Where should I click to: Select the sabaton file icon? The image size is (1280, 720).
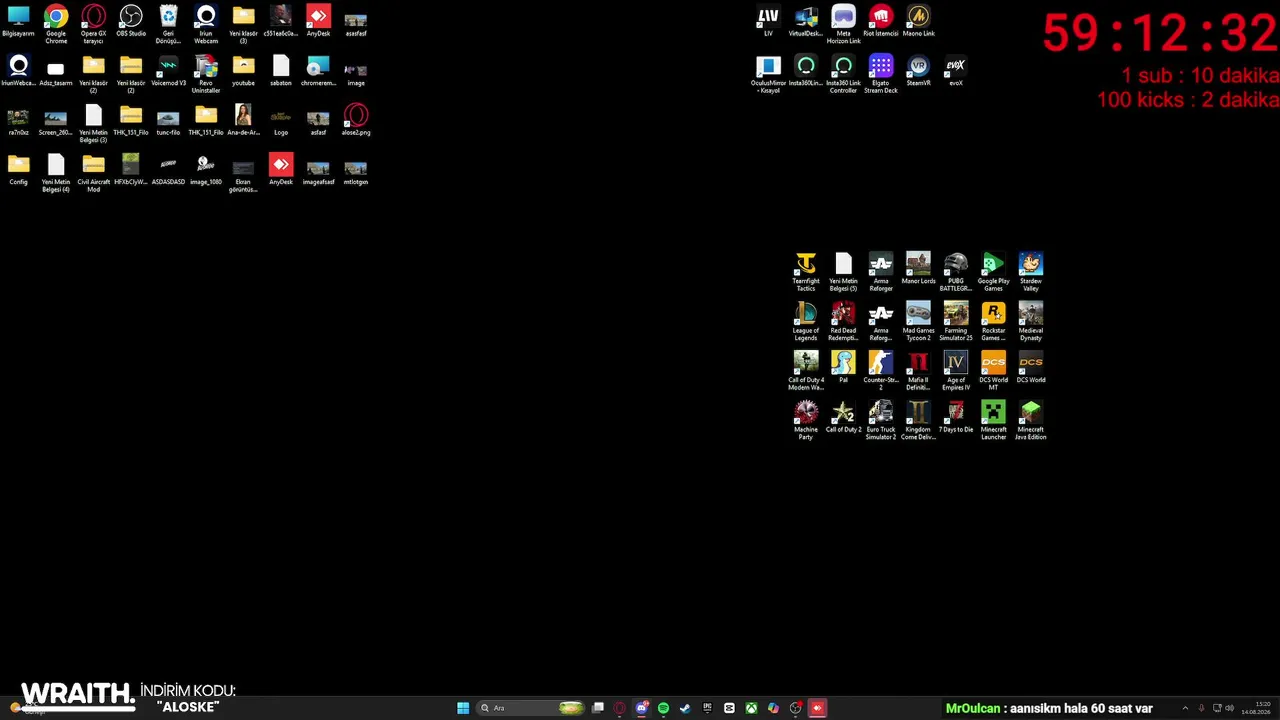[281, 71]
